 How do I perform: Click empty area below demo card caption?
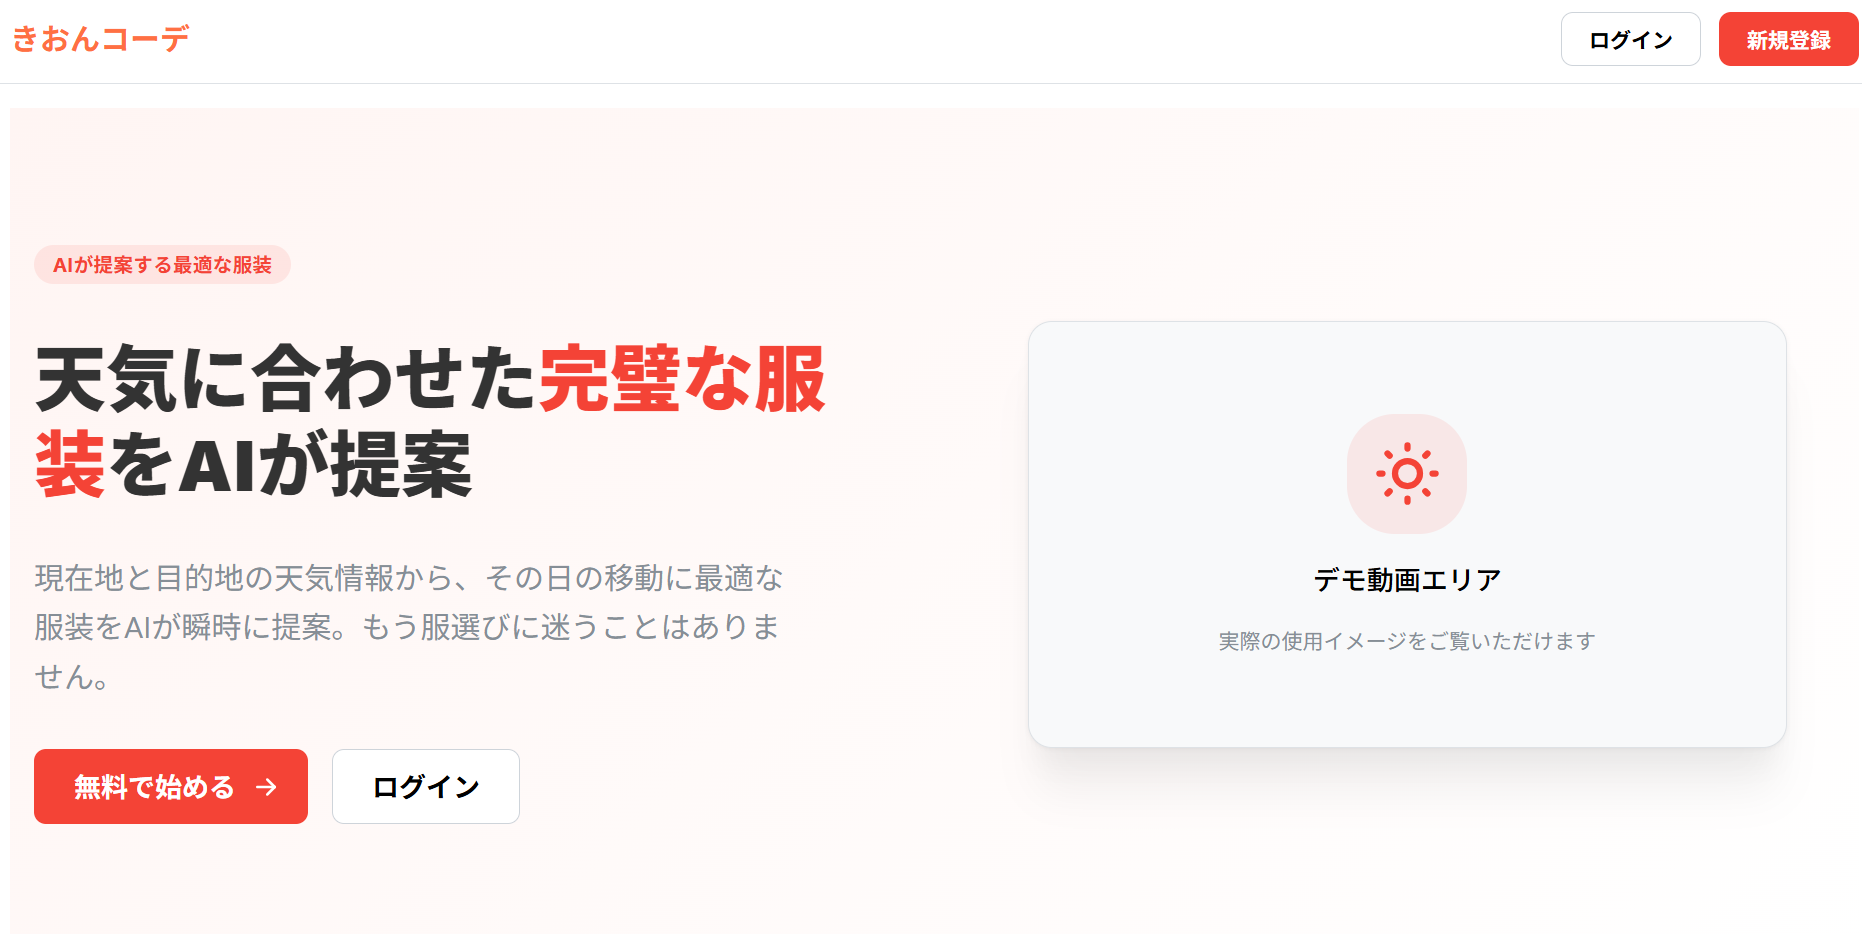click(x=1407, y=701)
